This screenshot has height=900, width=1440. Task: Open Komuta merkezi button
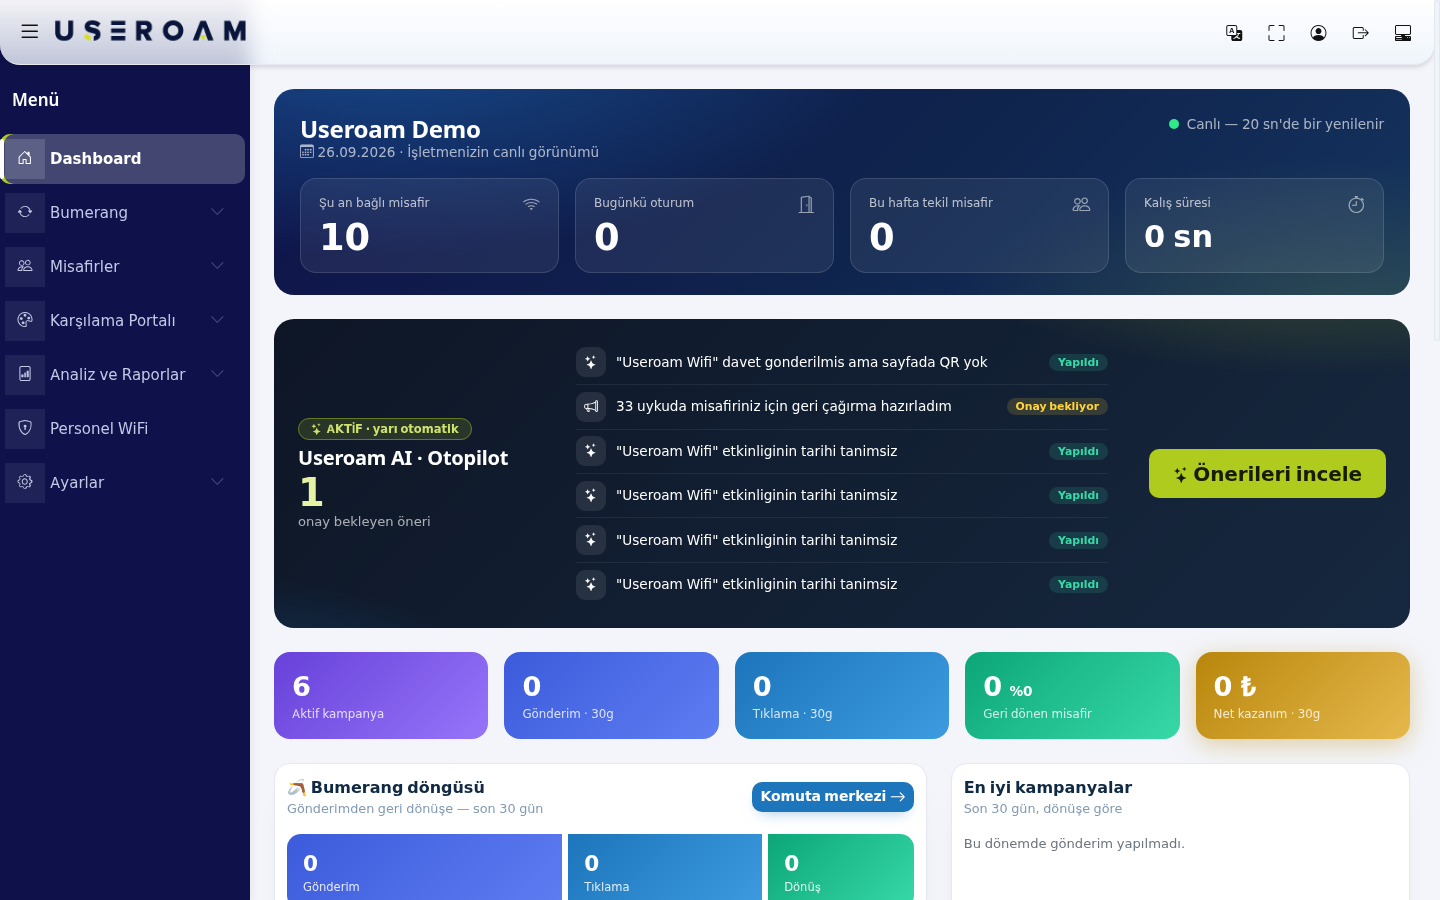coord(833,797)
